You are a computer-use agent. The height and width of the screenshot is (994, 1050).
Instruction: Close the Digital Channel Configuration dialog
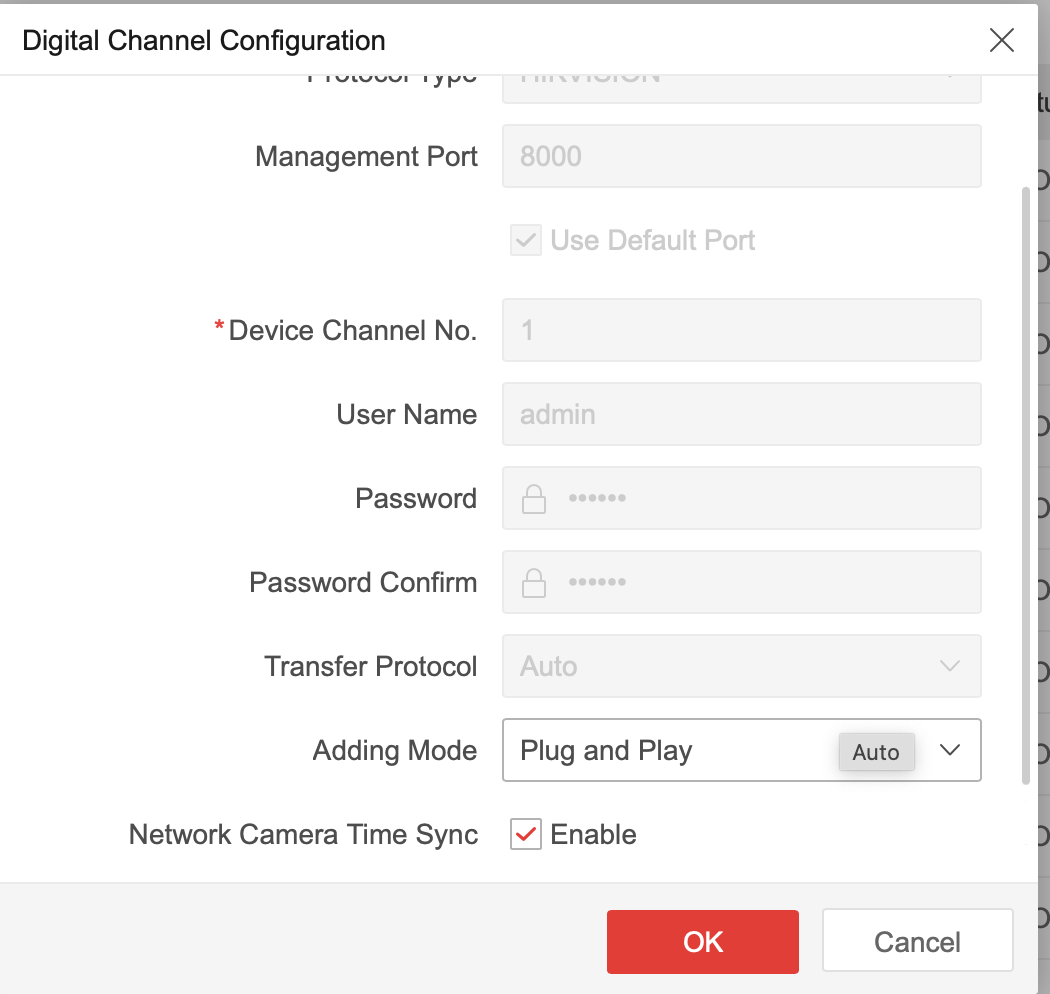point(1001,40)
